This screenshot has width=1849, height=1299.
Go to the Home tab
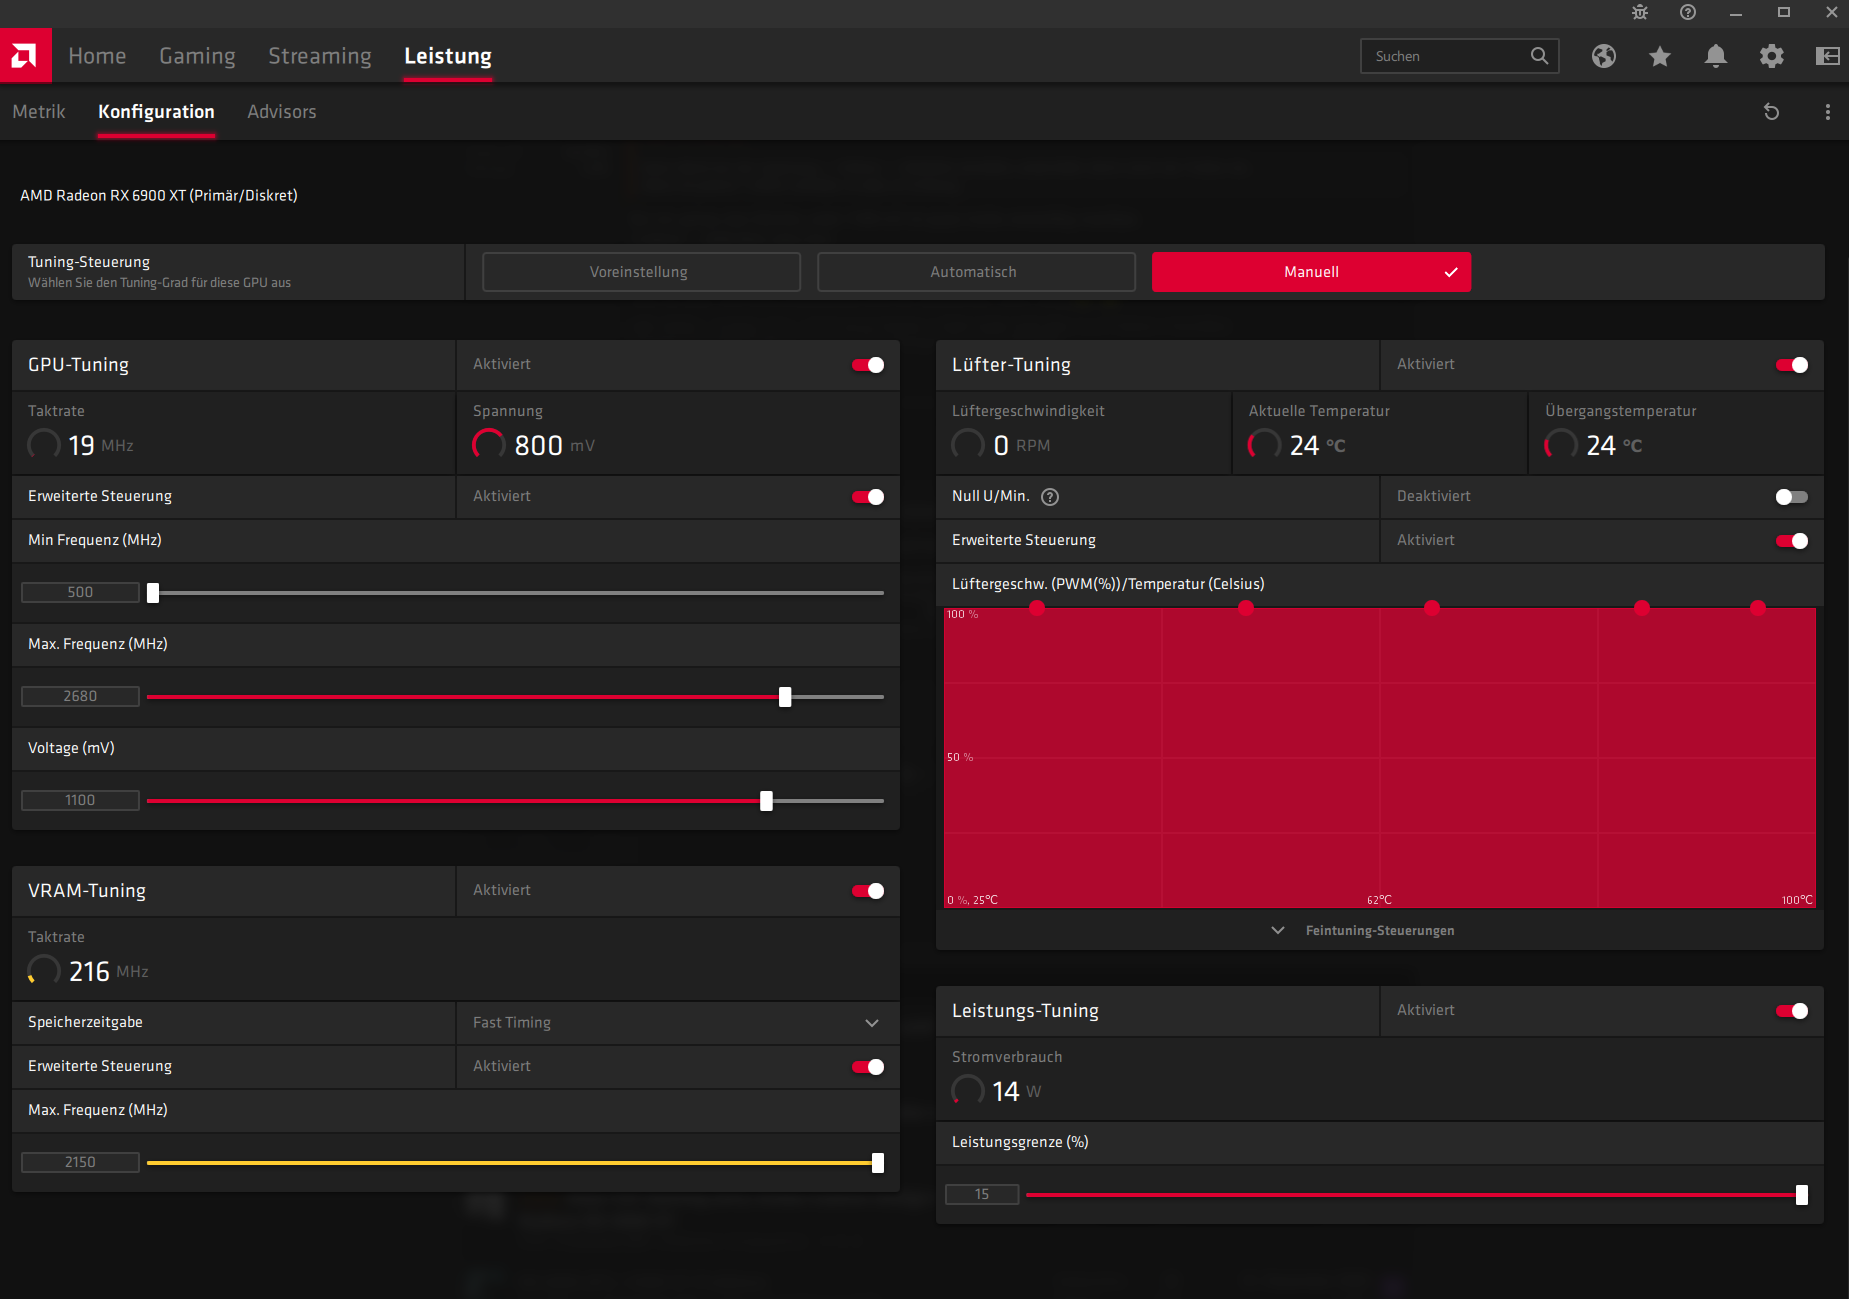point(97,56)
